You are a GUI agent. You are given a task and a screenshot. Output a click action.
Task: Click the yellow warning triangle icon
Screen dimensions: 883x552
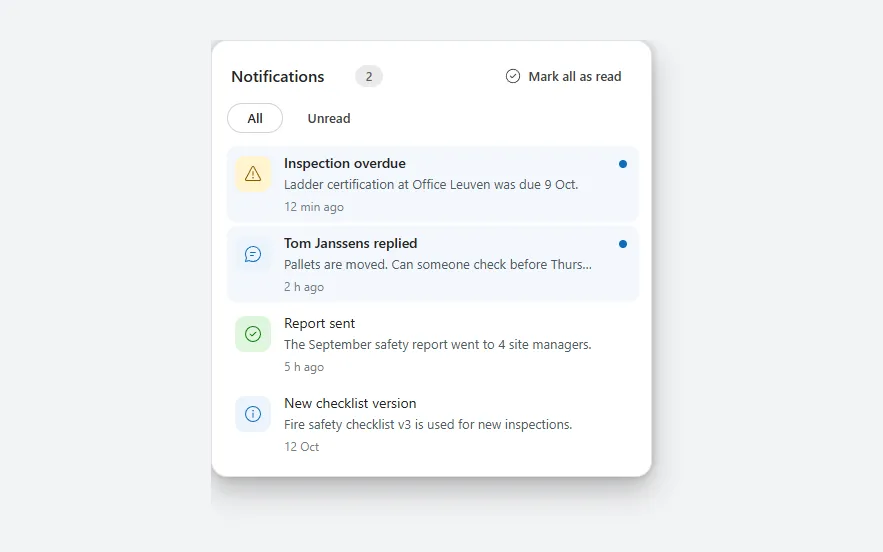coord(253,174)
